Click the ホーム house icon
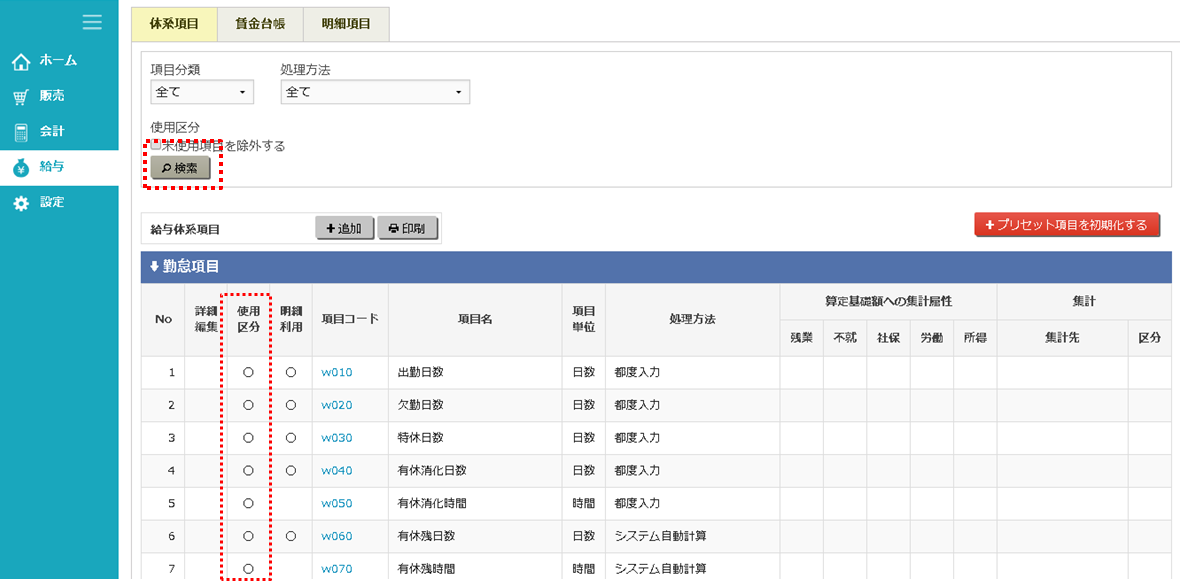Image resolution: width=1186 pixels, height=588 pixels. click(x=20, y=62)
